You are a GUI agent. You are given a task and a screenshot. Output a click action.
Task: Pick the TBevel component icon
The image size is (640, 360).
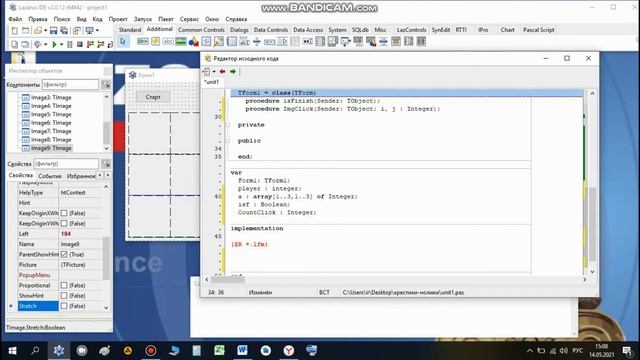[206, 41]
